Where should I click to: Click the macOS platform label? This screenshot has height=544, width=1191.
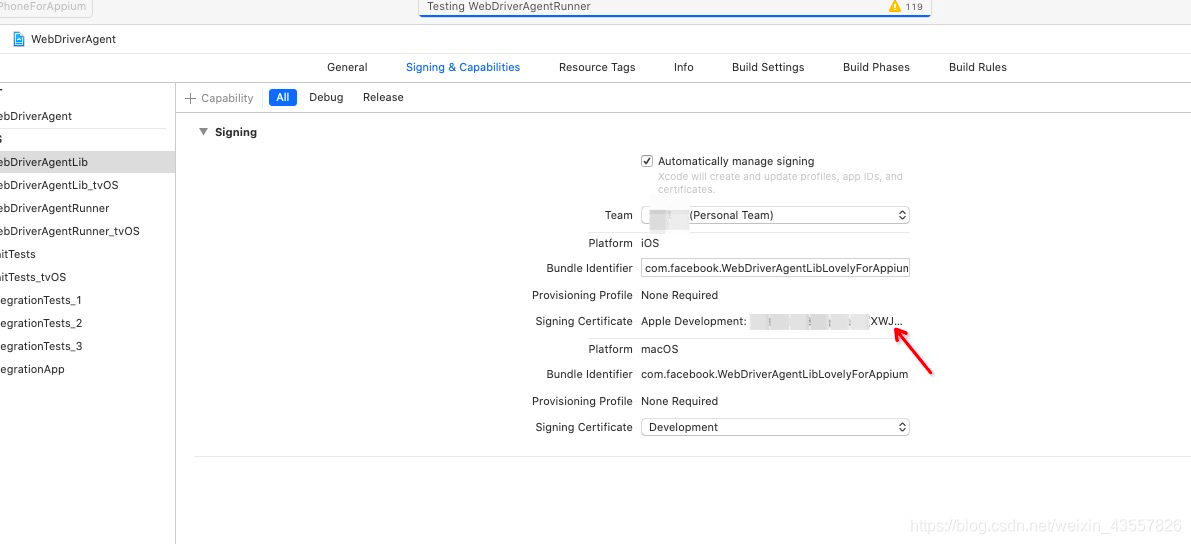(659, 349)
